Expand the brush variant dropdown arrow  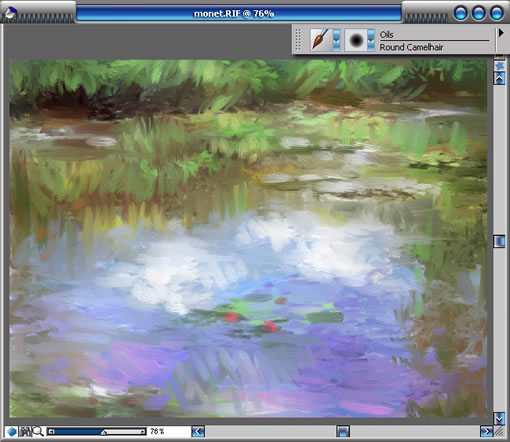pyautogui.click(x=371, y=40)
